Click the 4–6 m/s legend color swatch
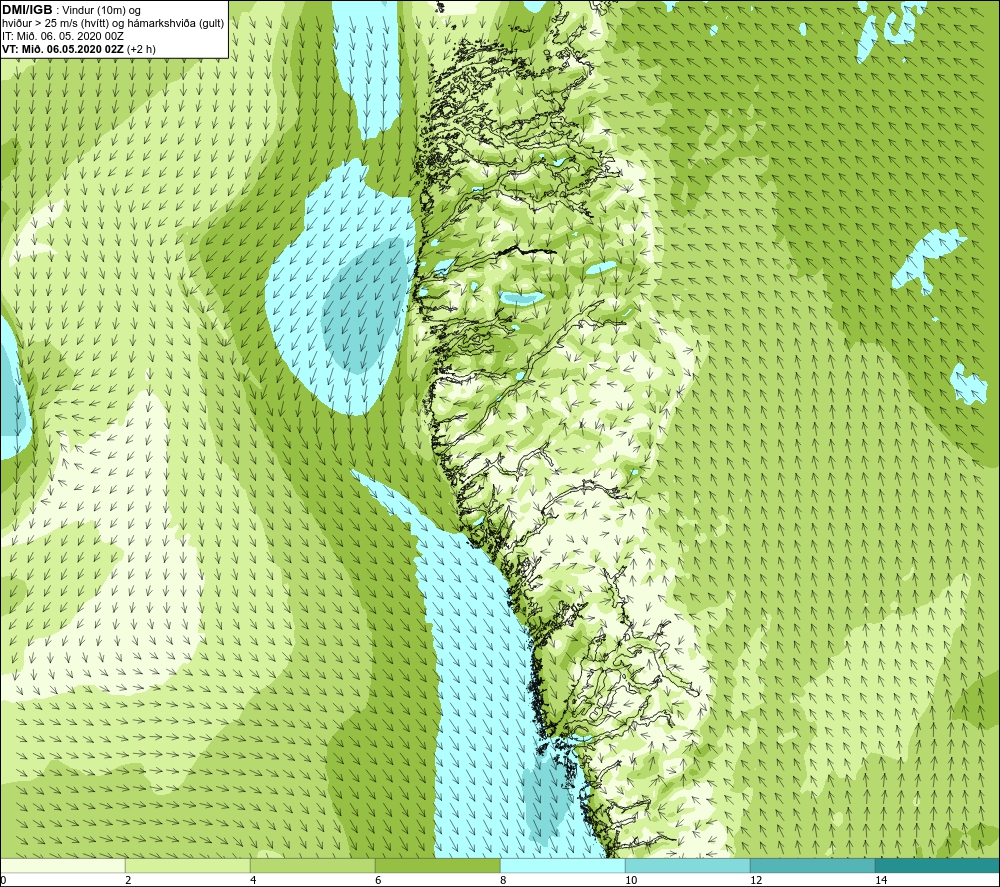This screenshot has height=887, width=1000. pyautogui.click(x=312, y=865)
